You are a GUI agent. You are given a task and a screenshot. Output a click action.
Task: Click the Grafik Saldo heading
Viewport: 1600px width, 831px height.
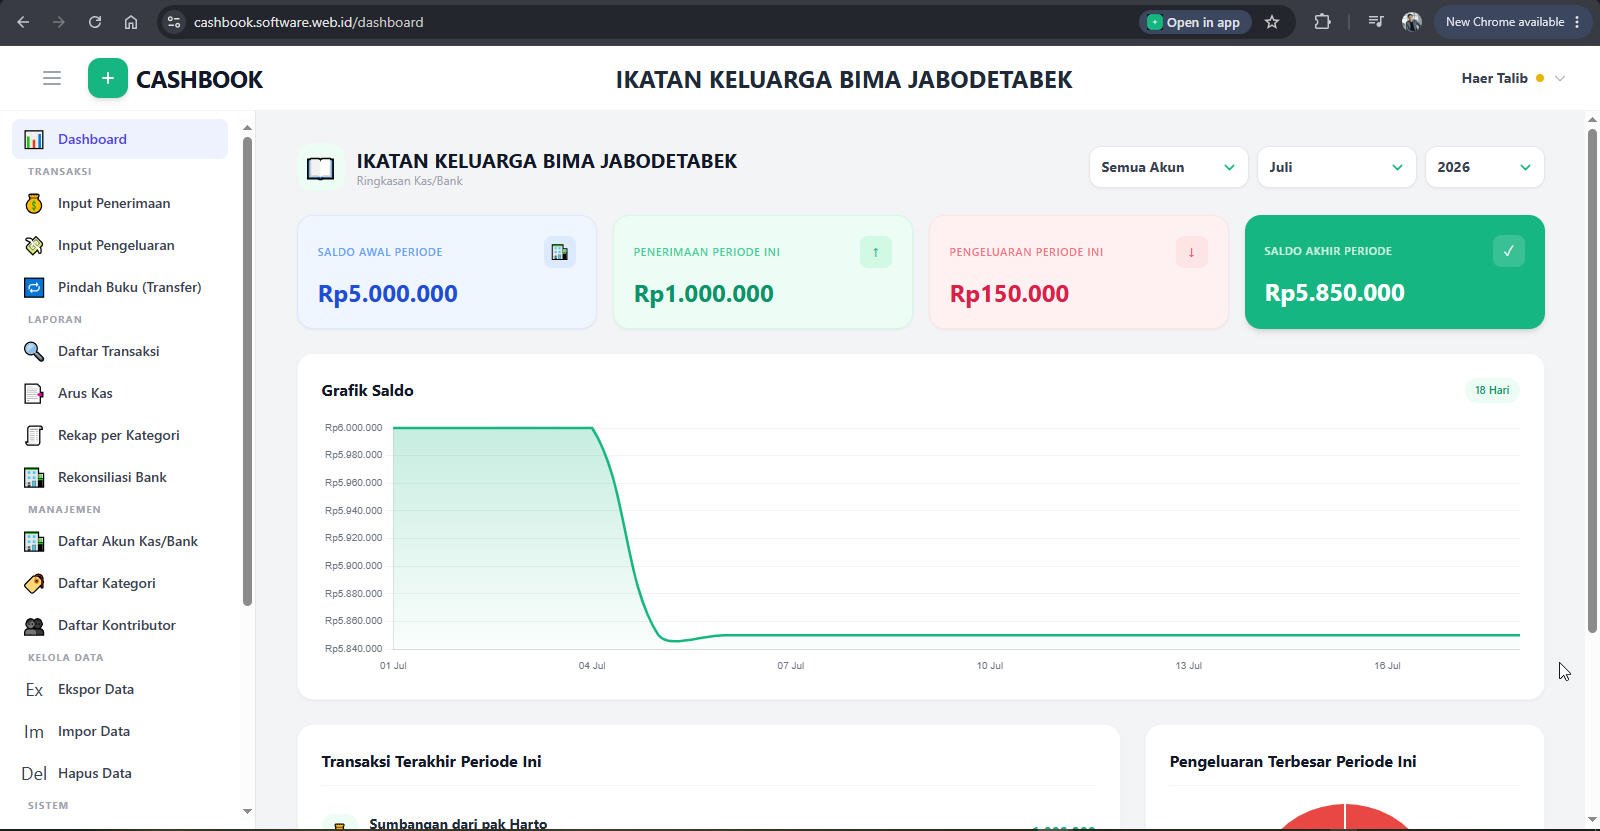click(367, 390)
